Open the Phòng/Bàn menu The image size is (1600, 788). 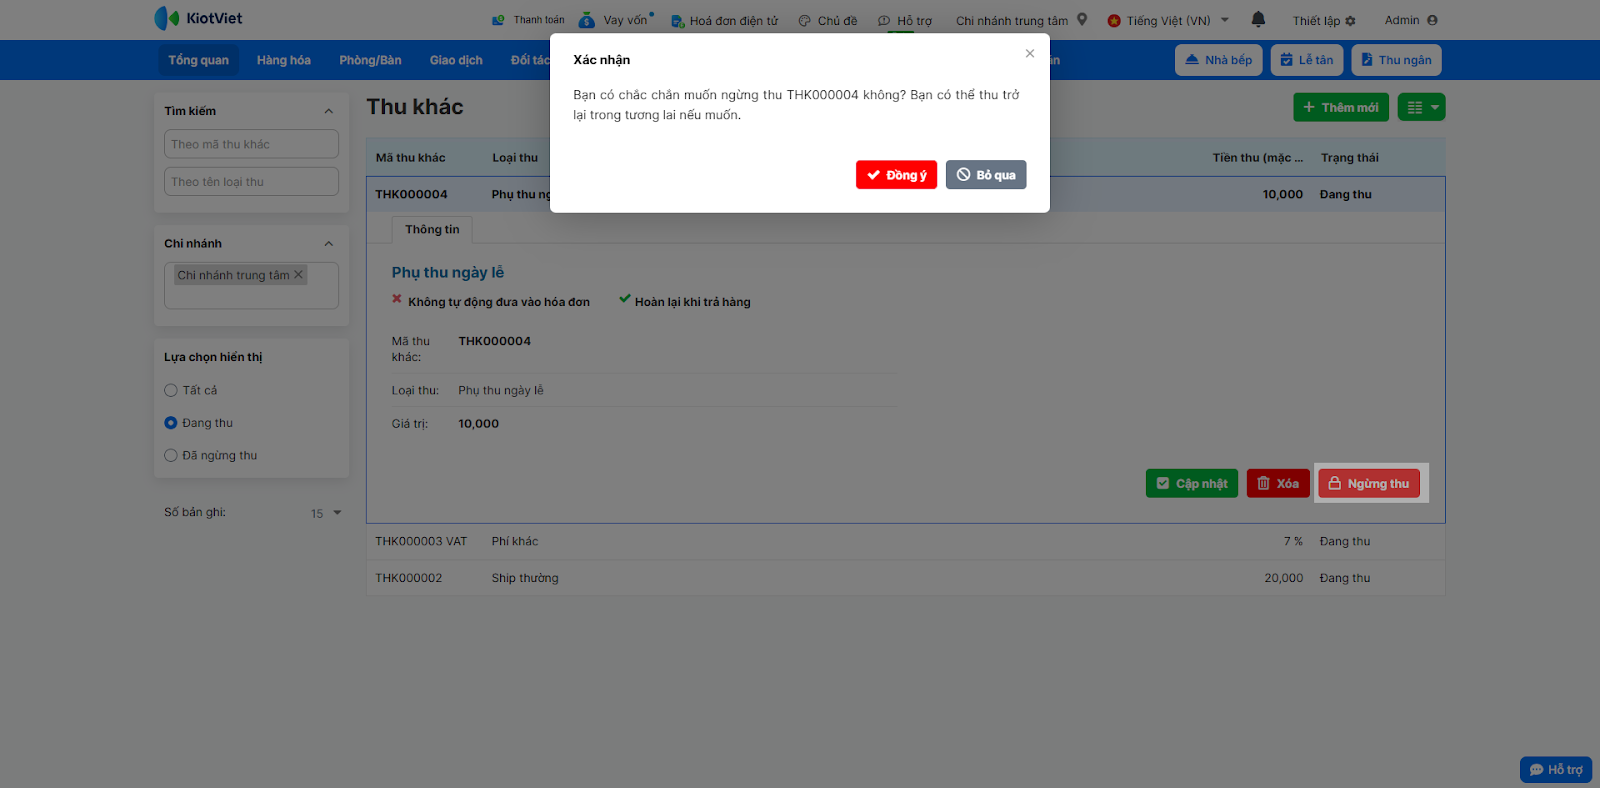point(370,60)
